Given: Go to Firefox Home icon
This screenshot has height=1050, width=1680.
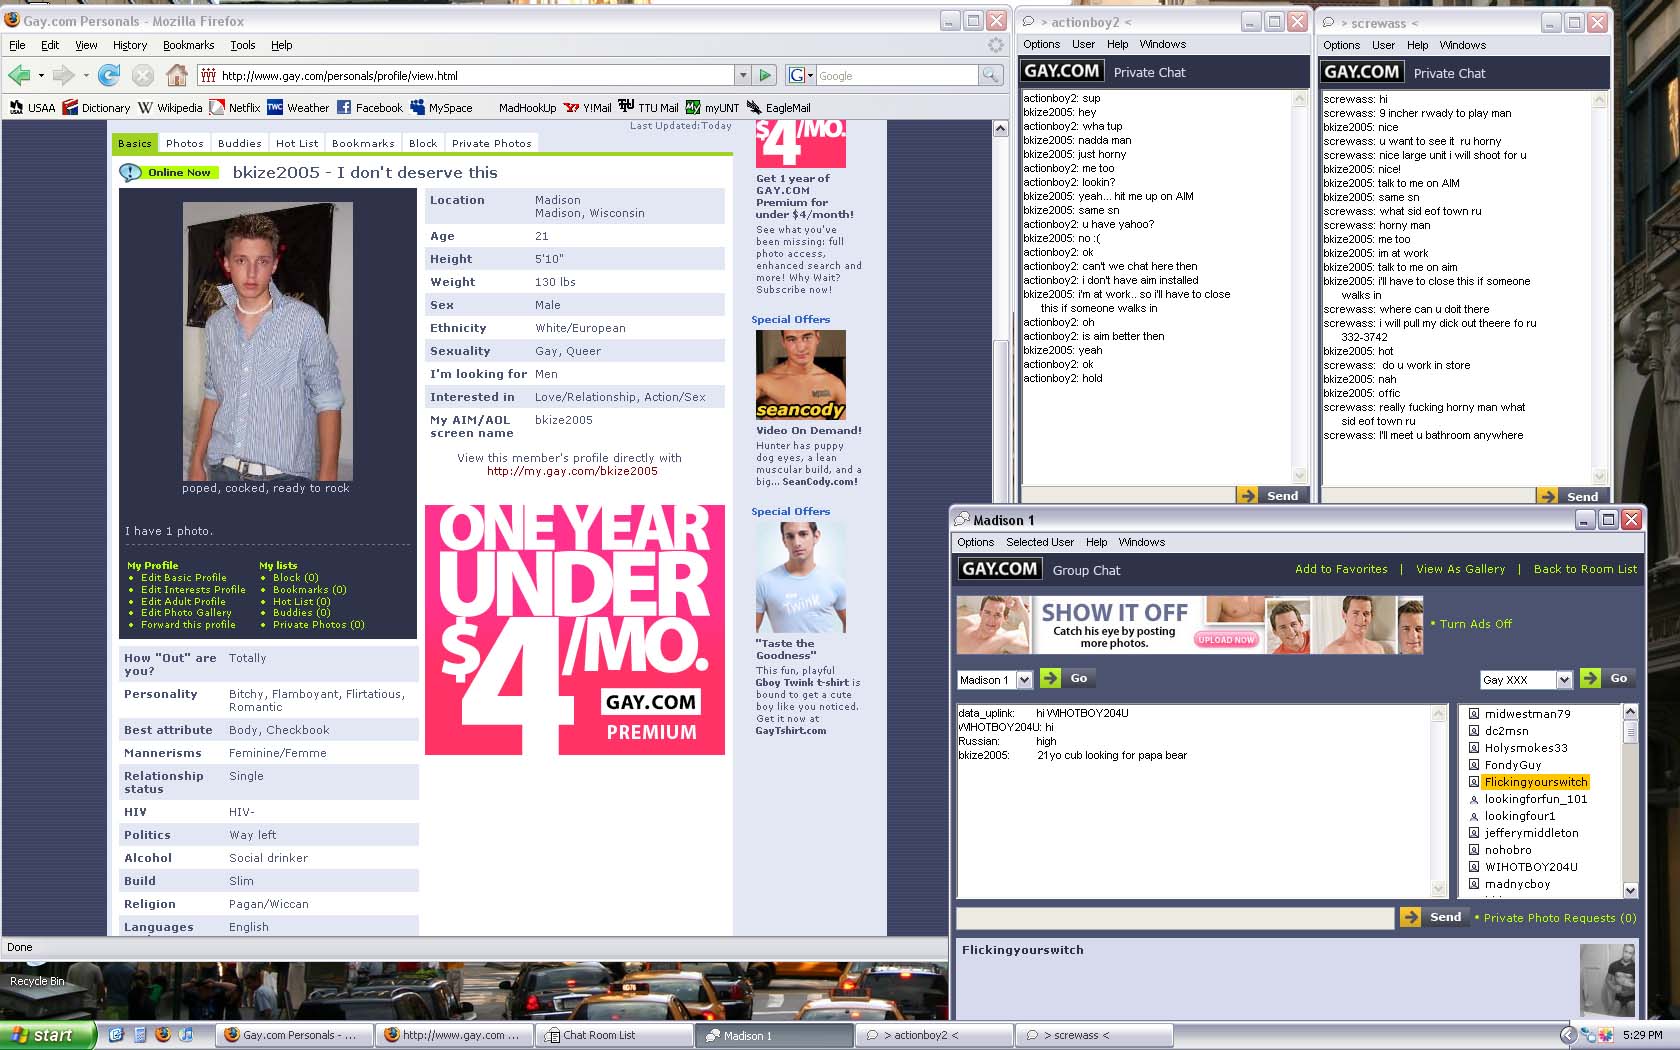Looking at the screenshot, I should [x=177, y=75].
